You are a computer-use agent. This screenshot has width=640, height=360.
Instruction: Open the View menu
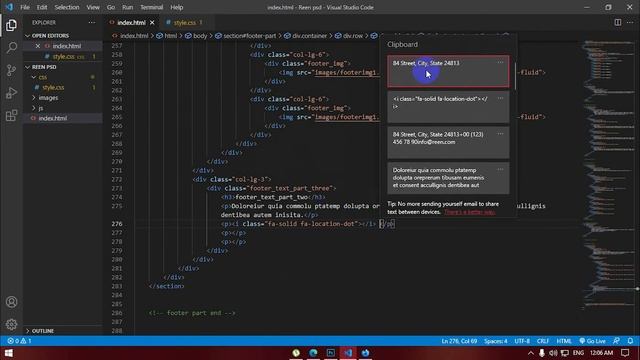point(93,7)
